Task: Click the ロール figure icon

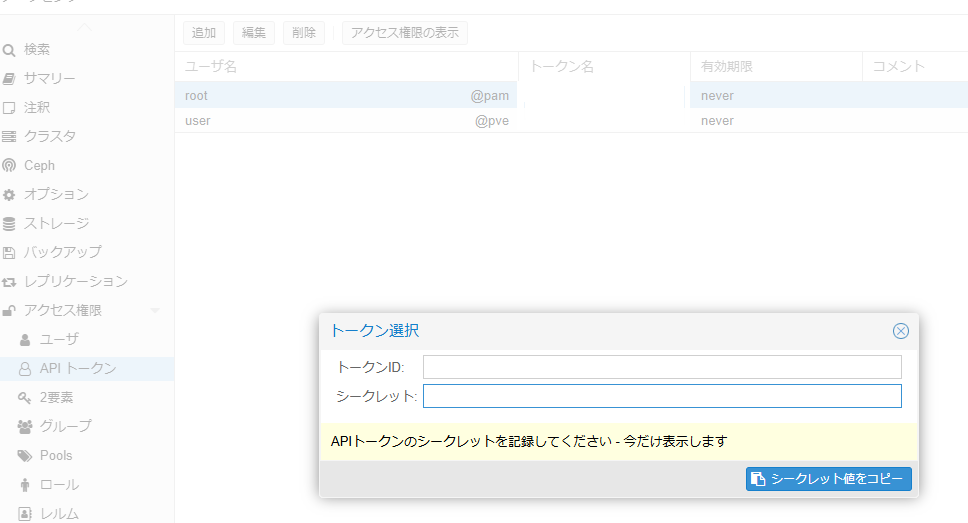Action: 25,485
